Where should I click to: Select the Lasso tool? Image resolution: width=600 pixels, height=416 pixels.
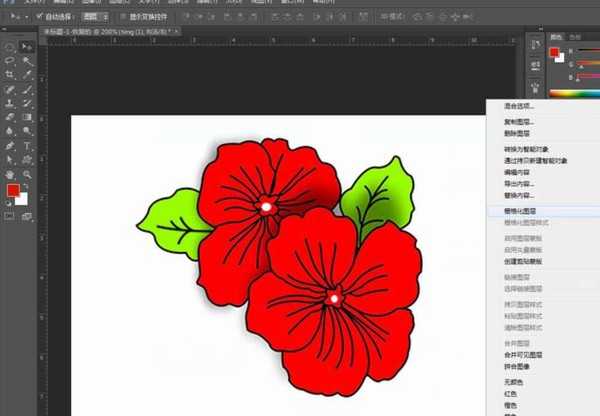click(x=9, y=61)
